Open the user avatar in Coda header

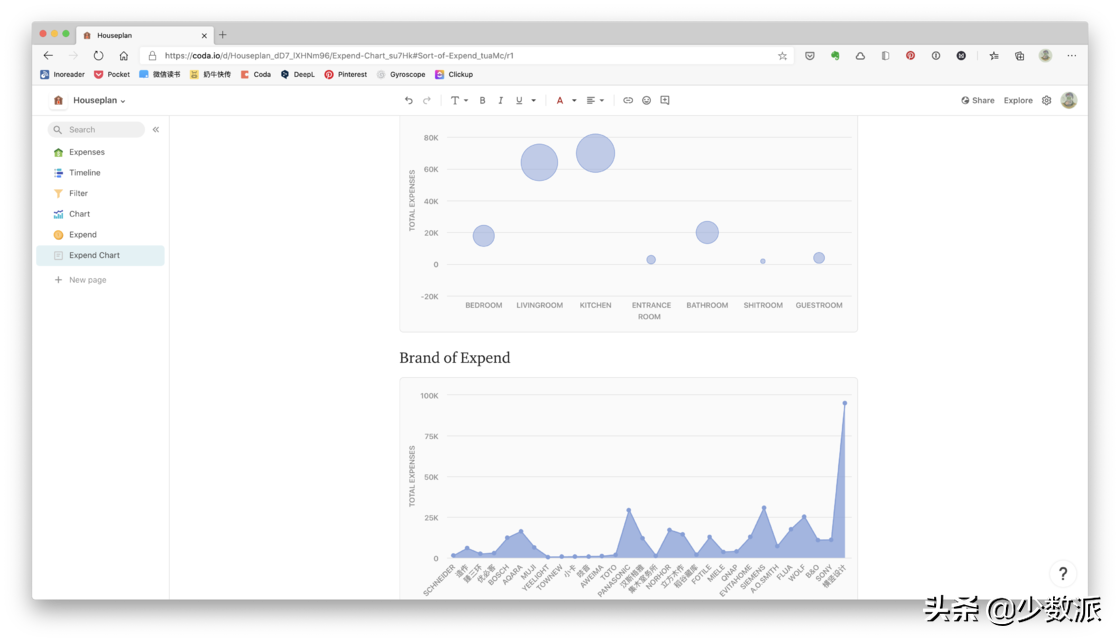pos(1069,101)
